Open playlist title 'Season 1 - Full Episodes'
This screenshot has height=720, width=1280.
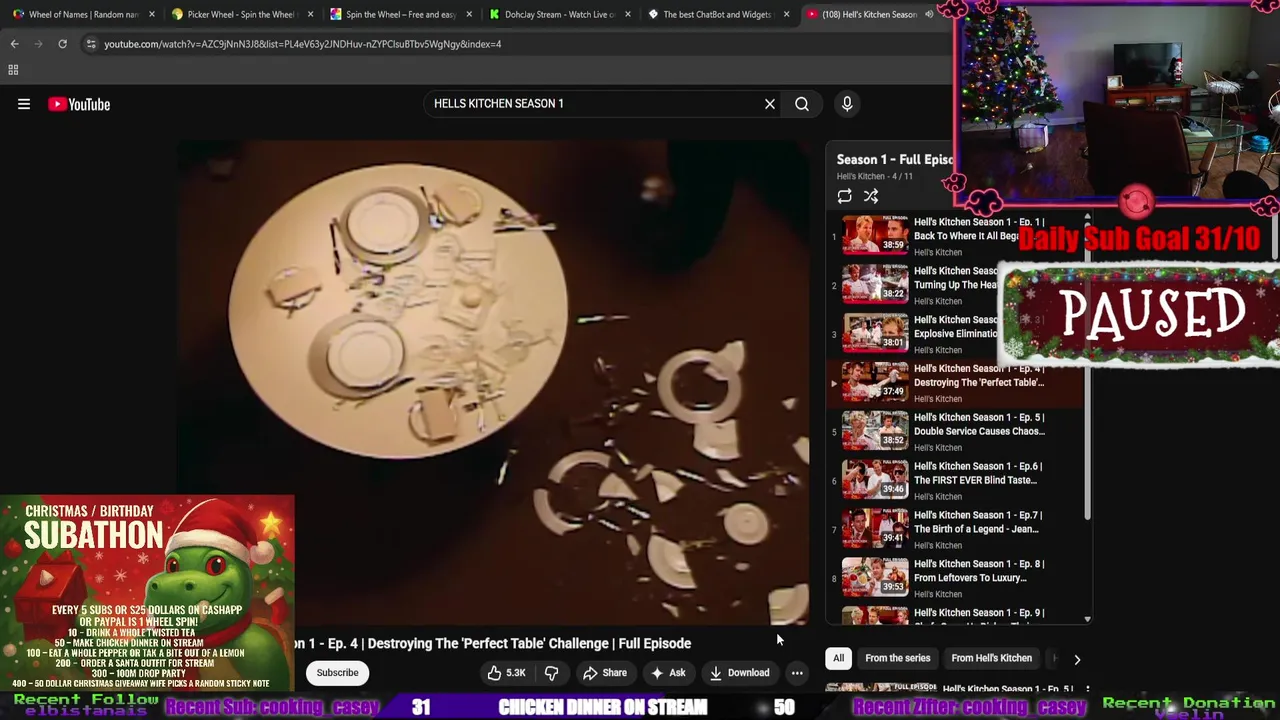[x=894, y=160]
